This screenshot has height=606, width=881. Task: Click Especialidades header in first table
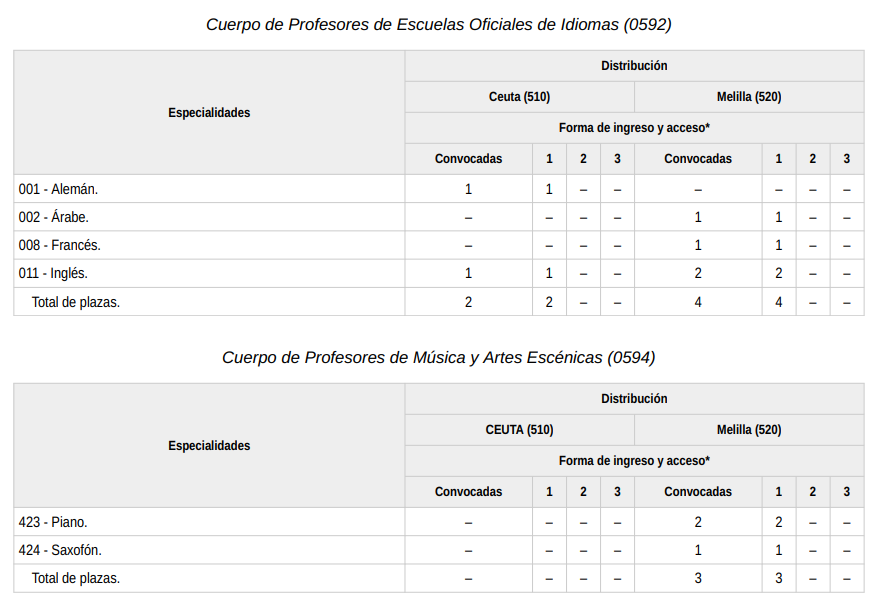209,113
